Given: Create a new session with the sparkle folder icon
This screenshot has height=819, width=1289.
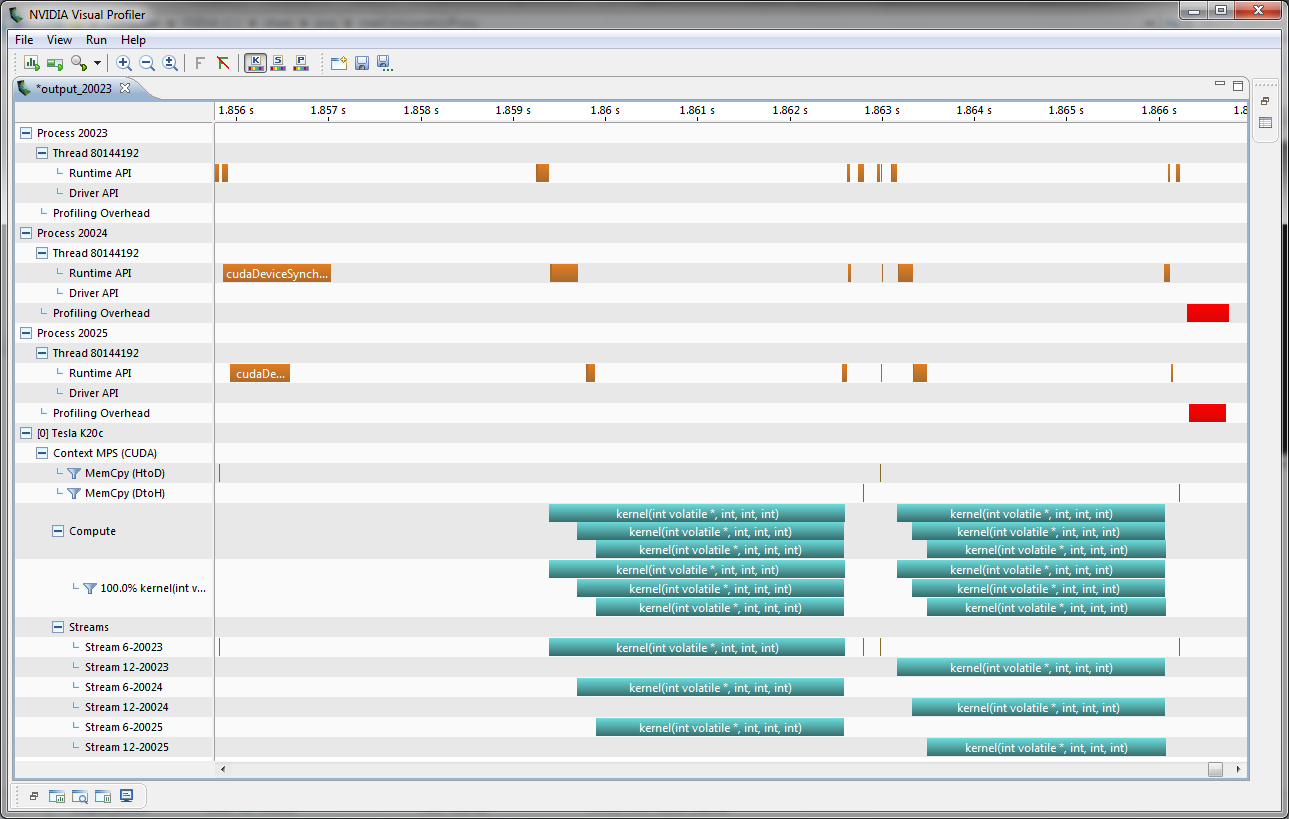Looking at the screenshot, I should click(x=339, y=63).
